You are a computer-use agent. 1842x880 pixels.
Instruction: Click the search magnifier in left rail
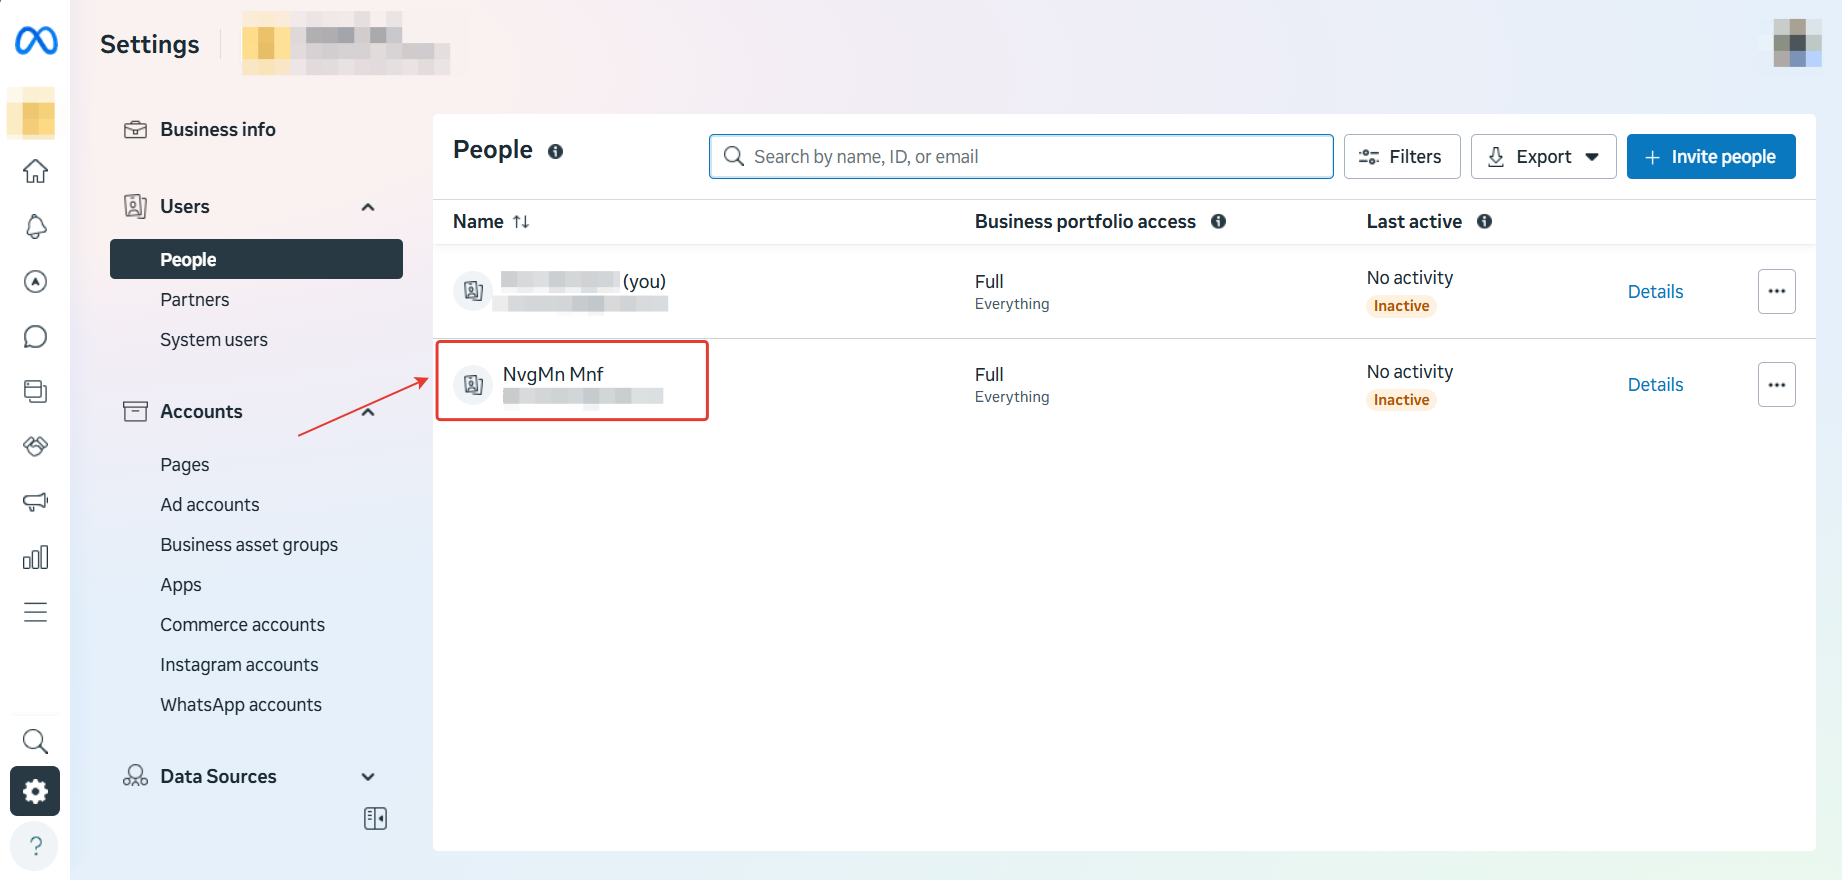35,741
